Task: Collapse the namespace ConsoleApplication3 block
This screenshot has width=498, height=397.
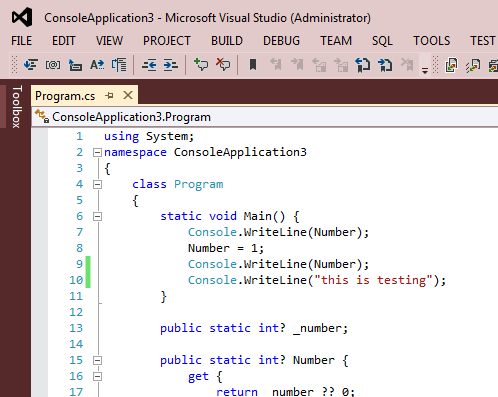Action: point(97,153)
